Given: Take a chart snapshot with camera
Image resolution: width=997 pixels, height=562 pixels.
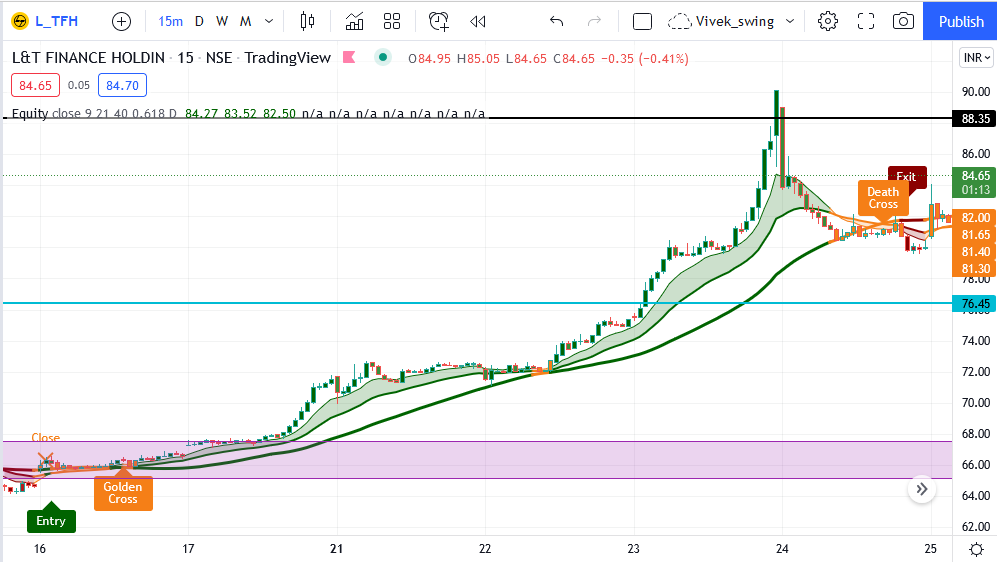Looking at the screenshot, I should click(x=903, y=22).
